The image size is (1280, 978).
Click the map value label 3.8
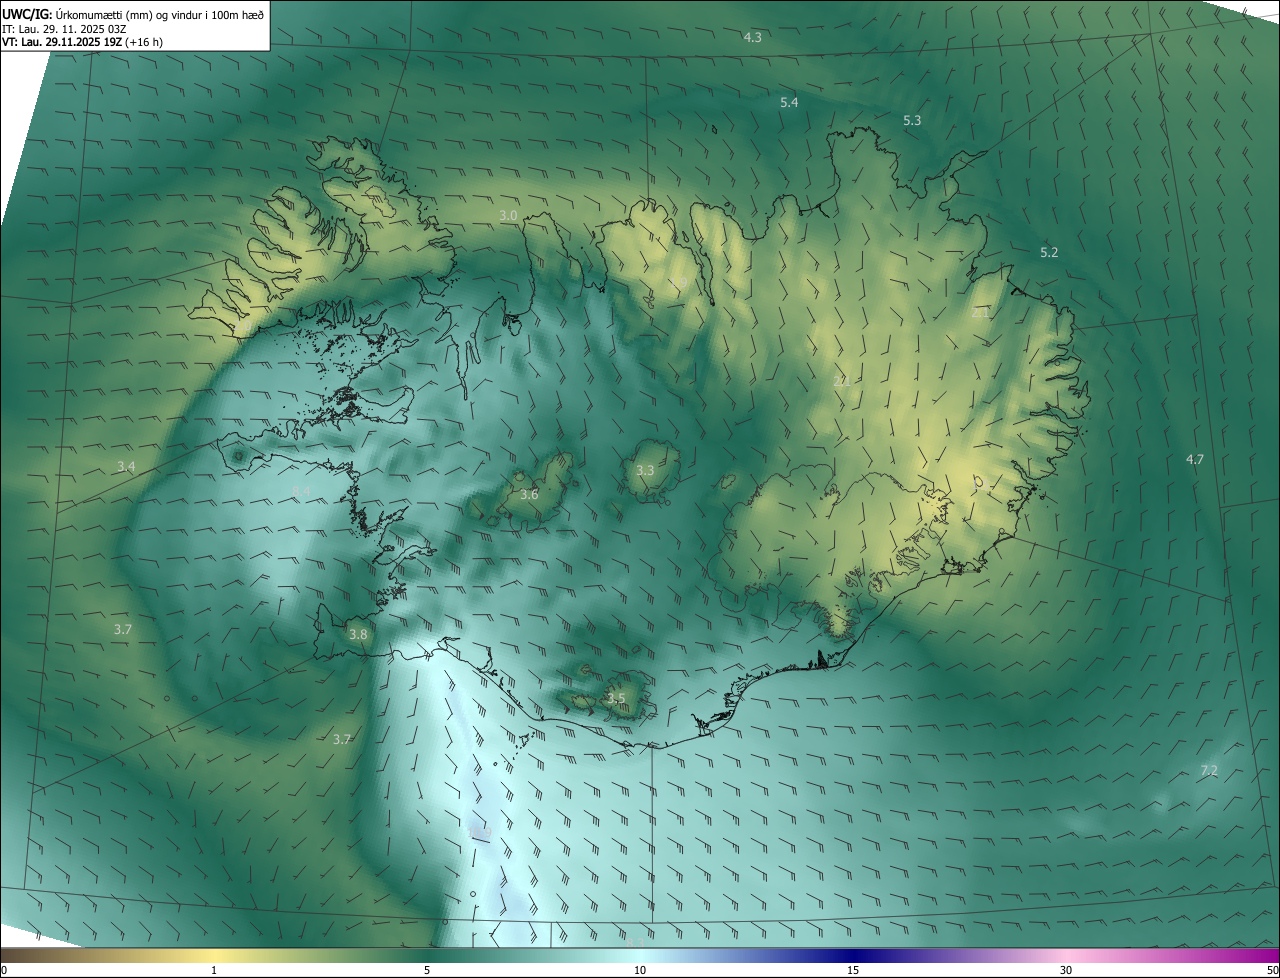(x=357, y=634)
